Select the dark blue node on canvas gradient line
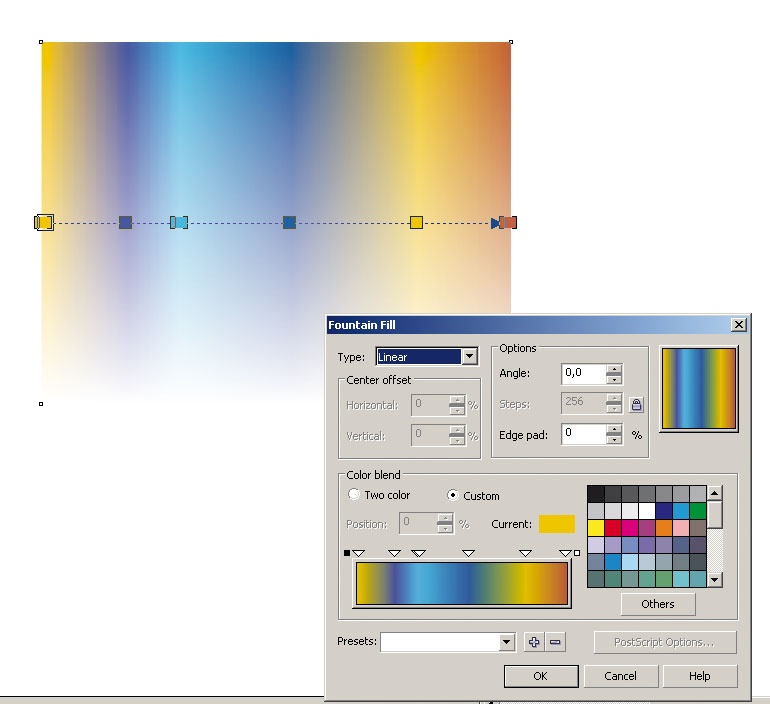This screenshot has width=770, height=704. 126,222
